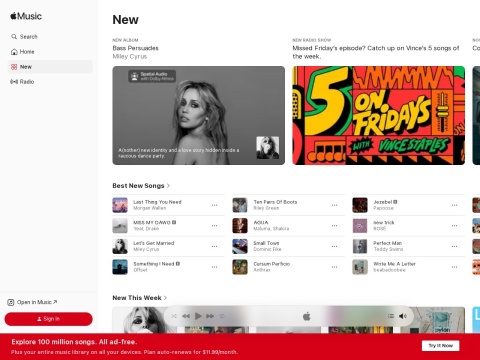Click Let's Get Married album art
Screen dimensions: 480x360
pos(120,246)
